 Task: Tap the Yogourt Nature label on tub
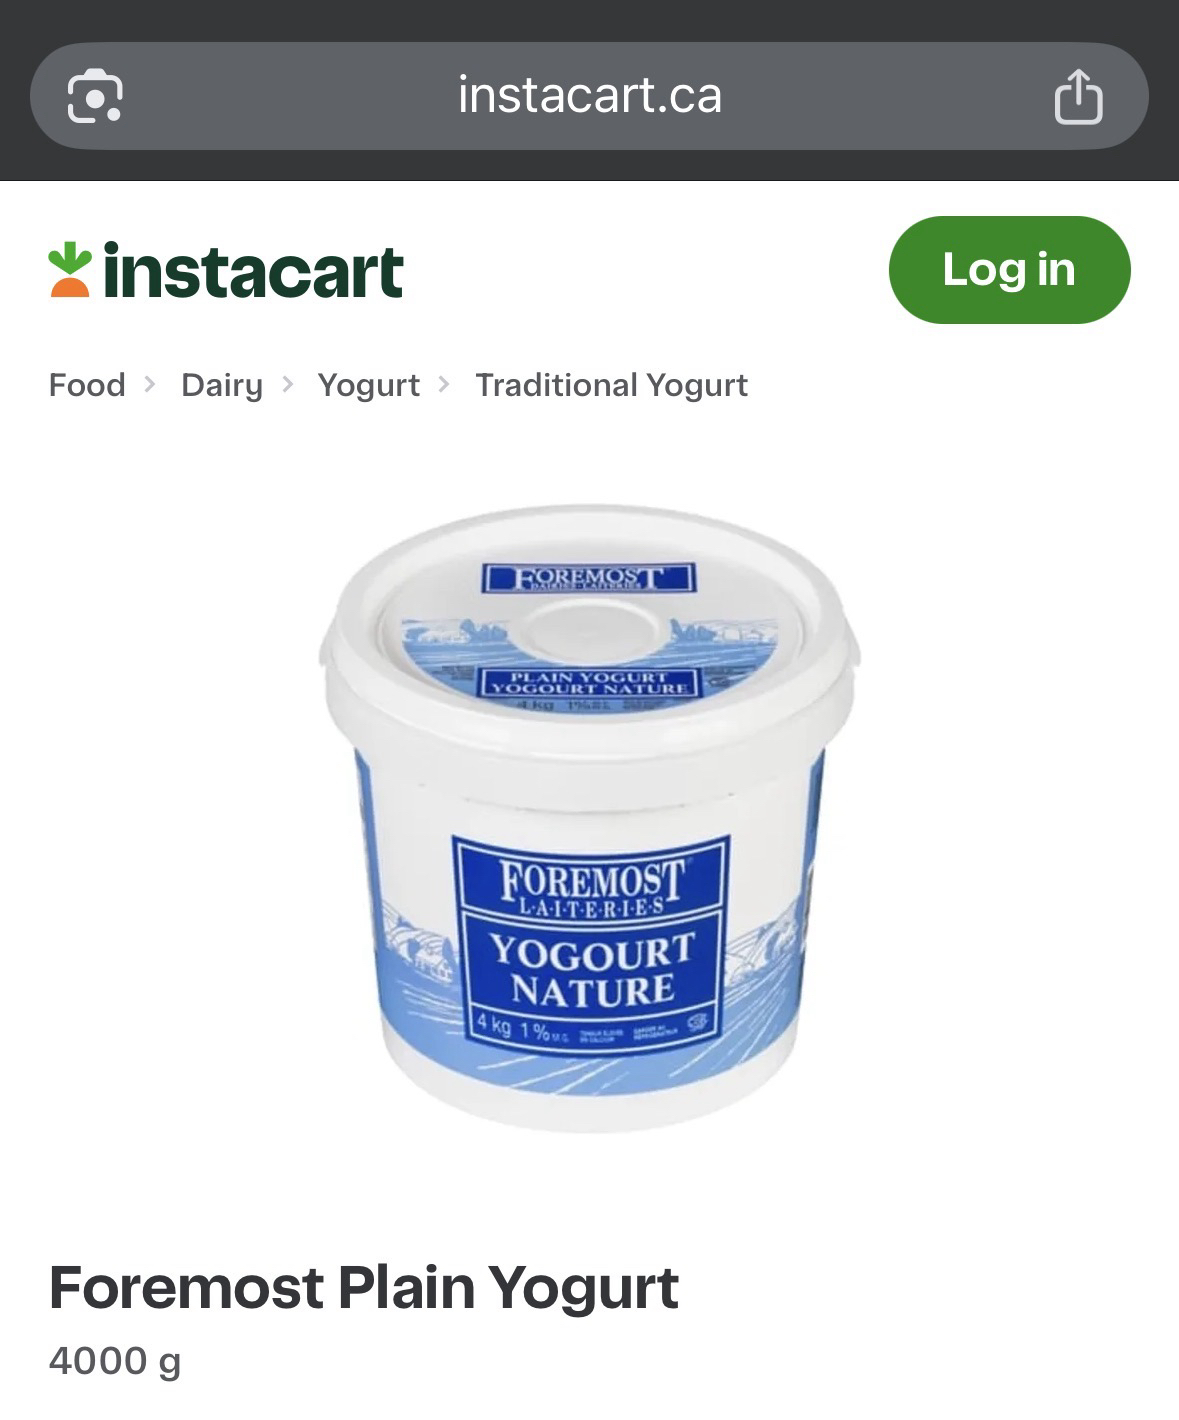[592, 970]
